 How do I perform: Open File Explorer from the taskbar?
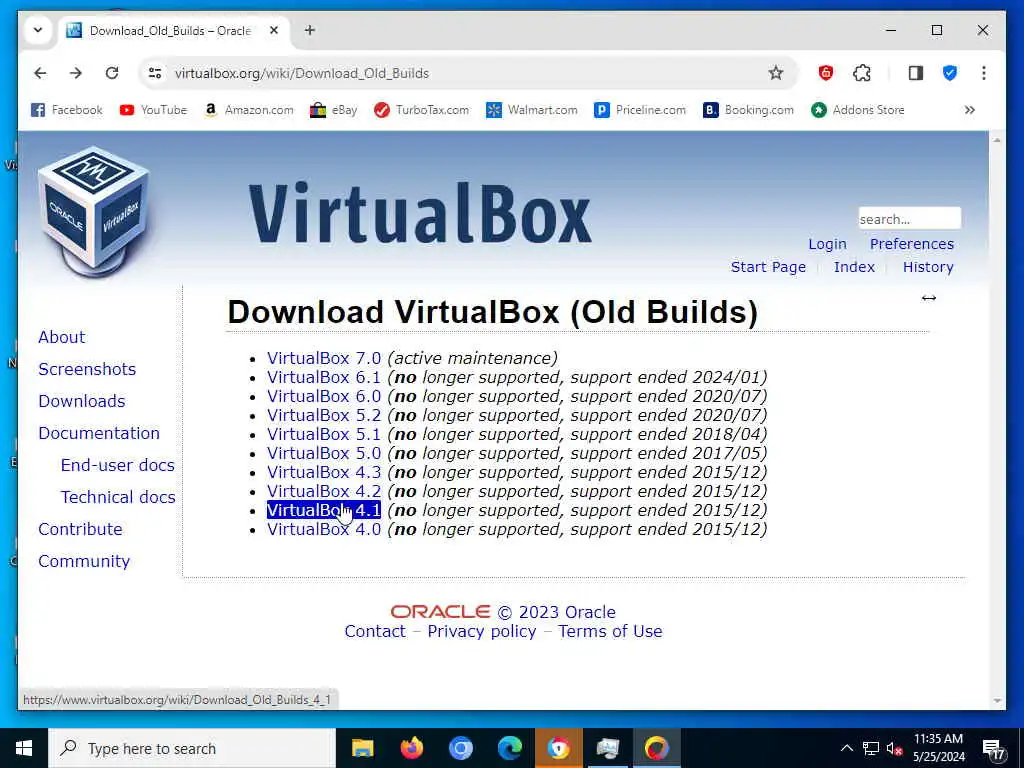pyautogui.click(x=362, y=748)
